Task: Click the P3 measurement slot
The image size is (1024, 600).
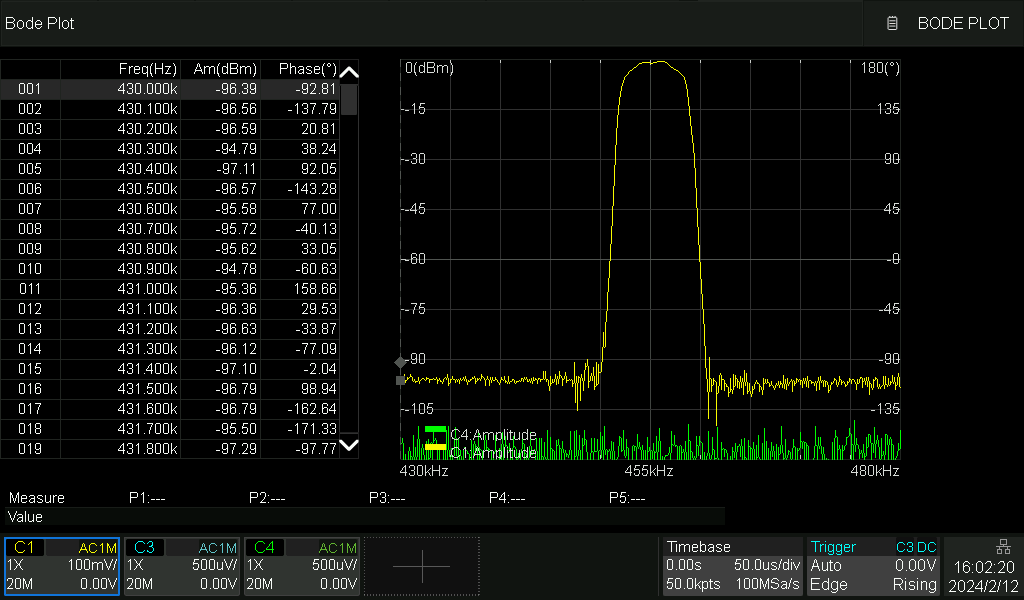Action: 387,498
